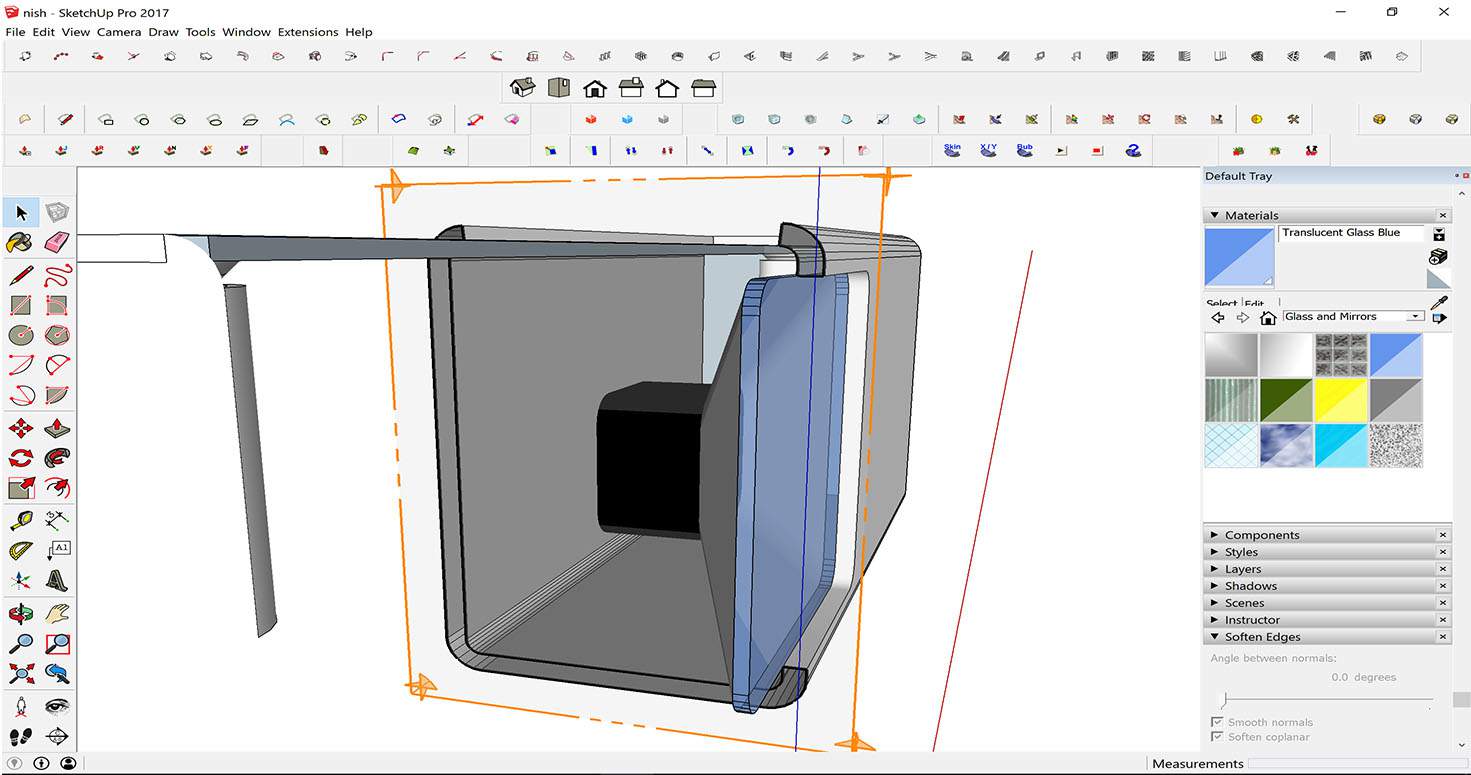Choose the Scale tool
Viewport: 1471px width, 775px height.
tap(21, 488)
